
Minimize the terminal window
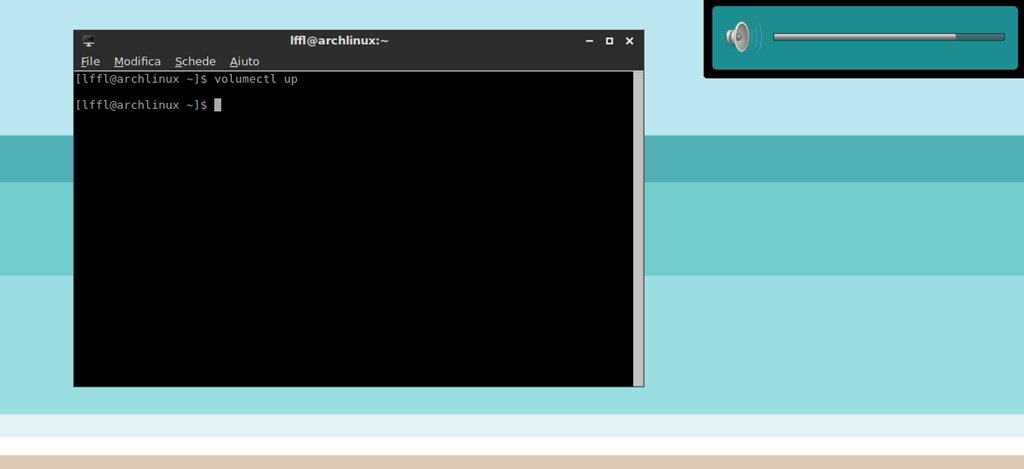[x=589, y=41]
